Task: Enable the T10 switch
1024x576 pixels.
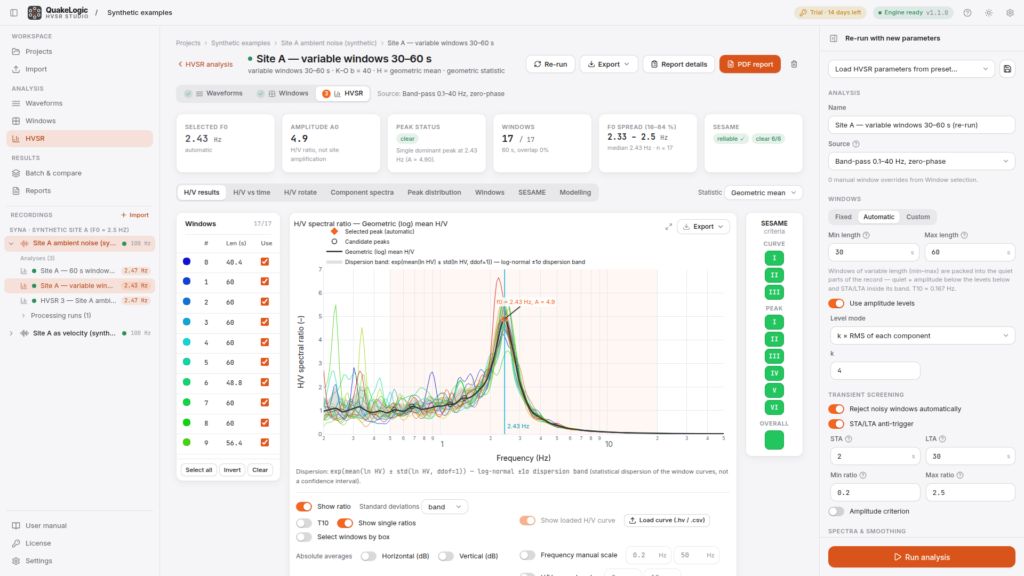Action: click(x=304, y=523)
